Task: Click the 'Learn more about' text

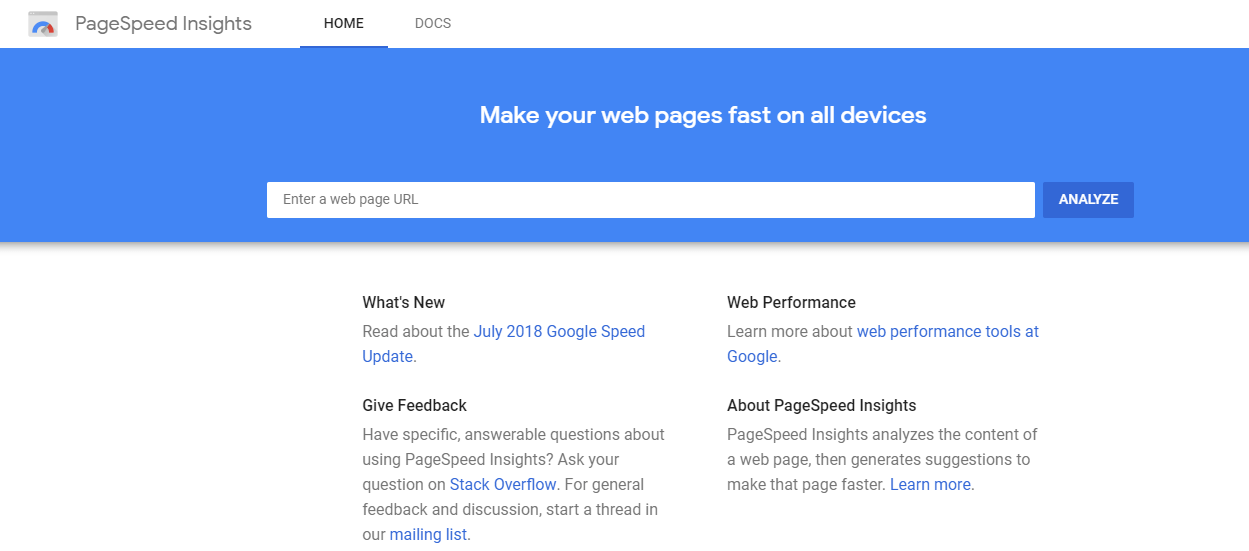Action: pos(789,331)
